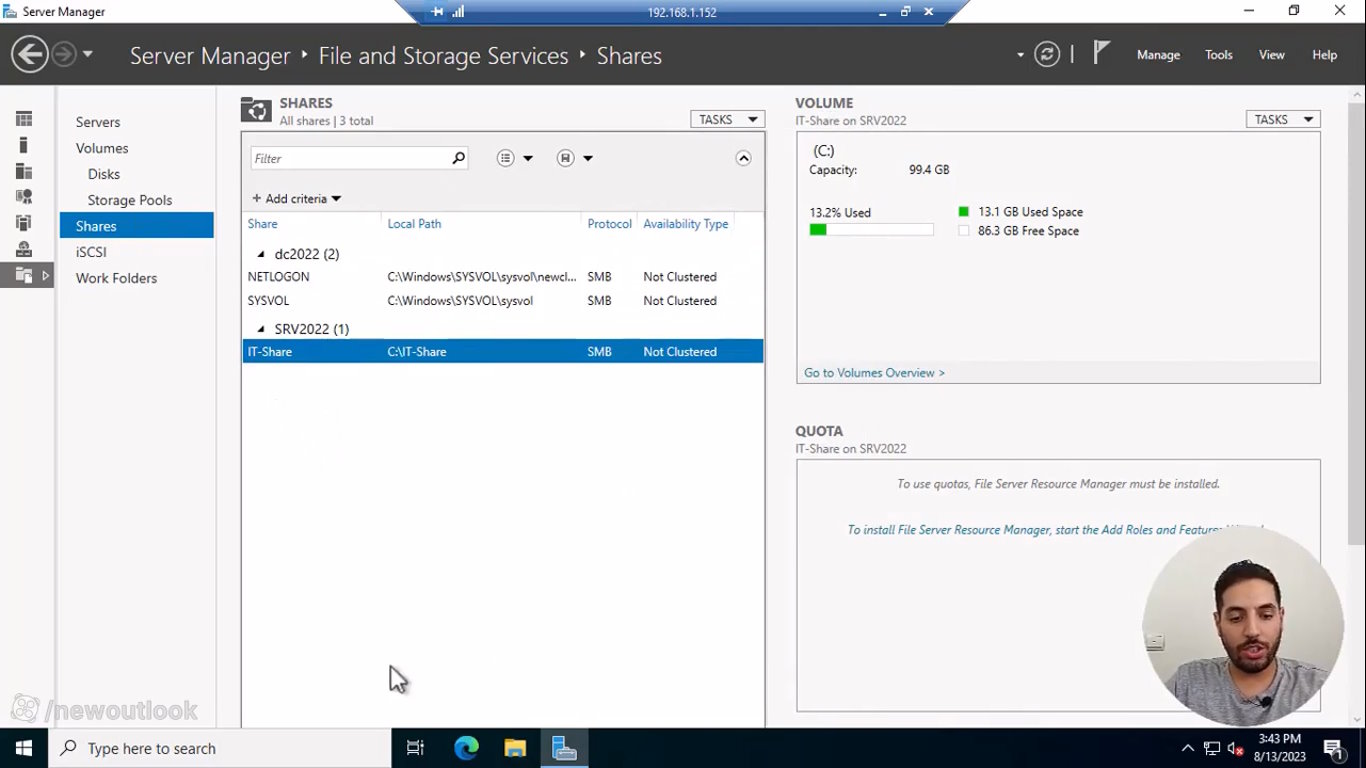Select the File and Storage Services icon
1366x768 pixels.
point(24,275)
